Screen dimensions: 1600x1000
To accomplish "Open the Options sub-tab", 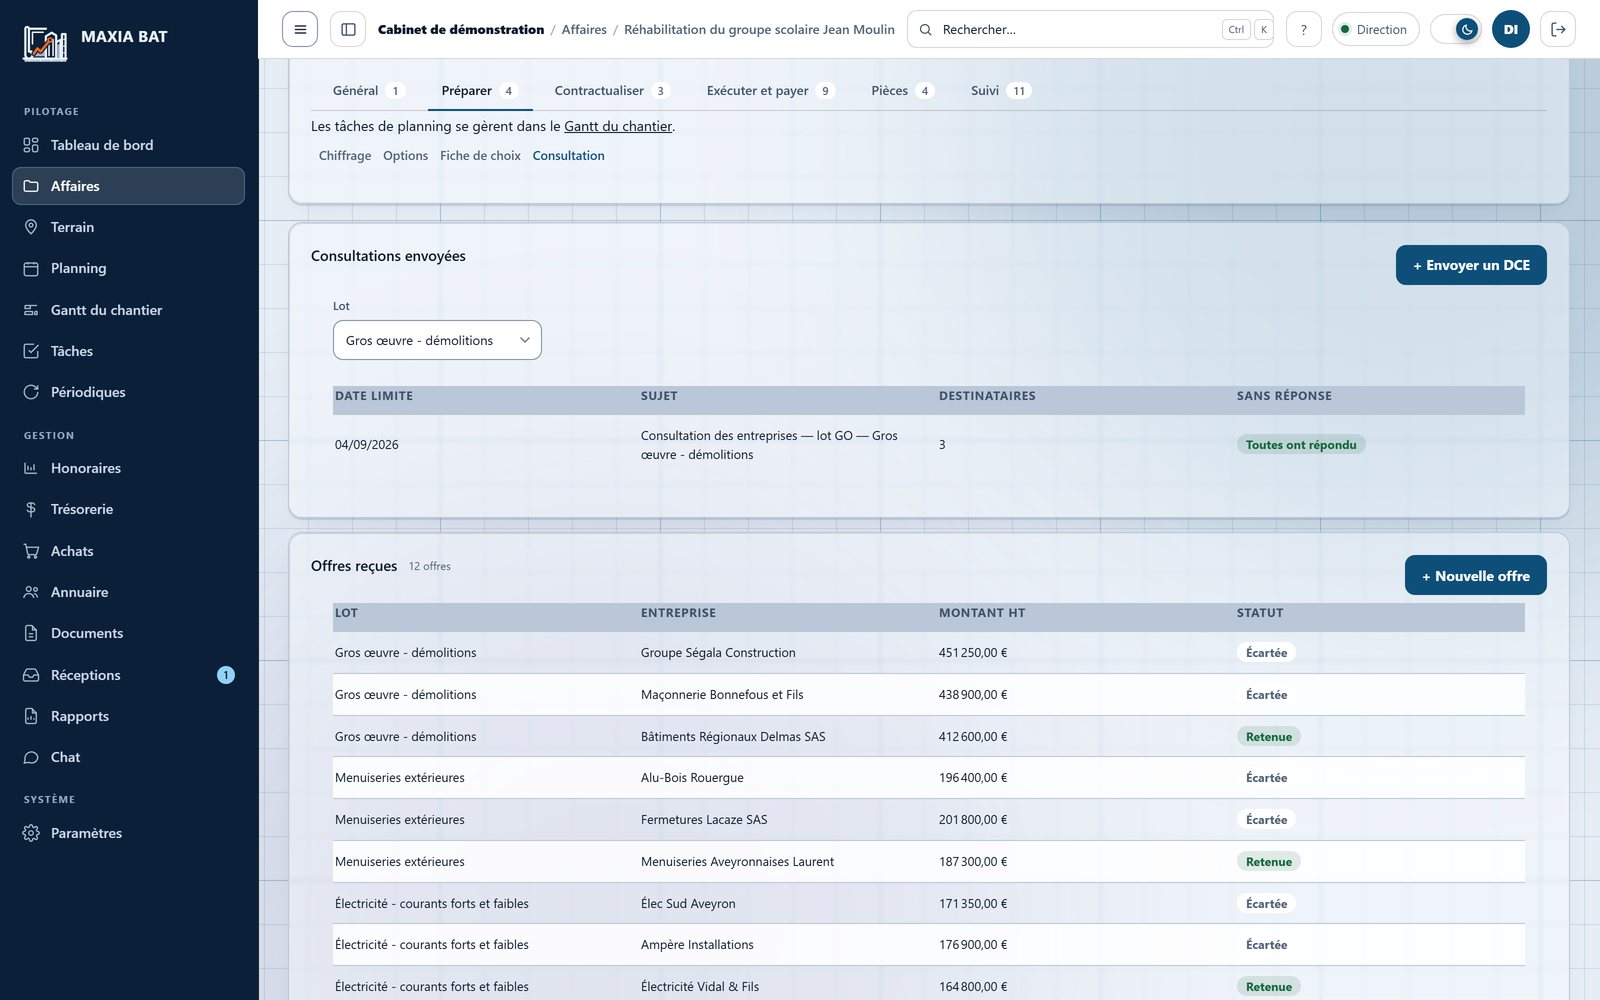I will coord(405,156).
